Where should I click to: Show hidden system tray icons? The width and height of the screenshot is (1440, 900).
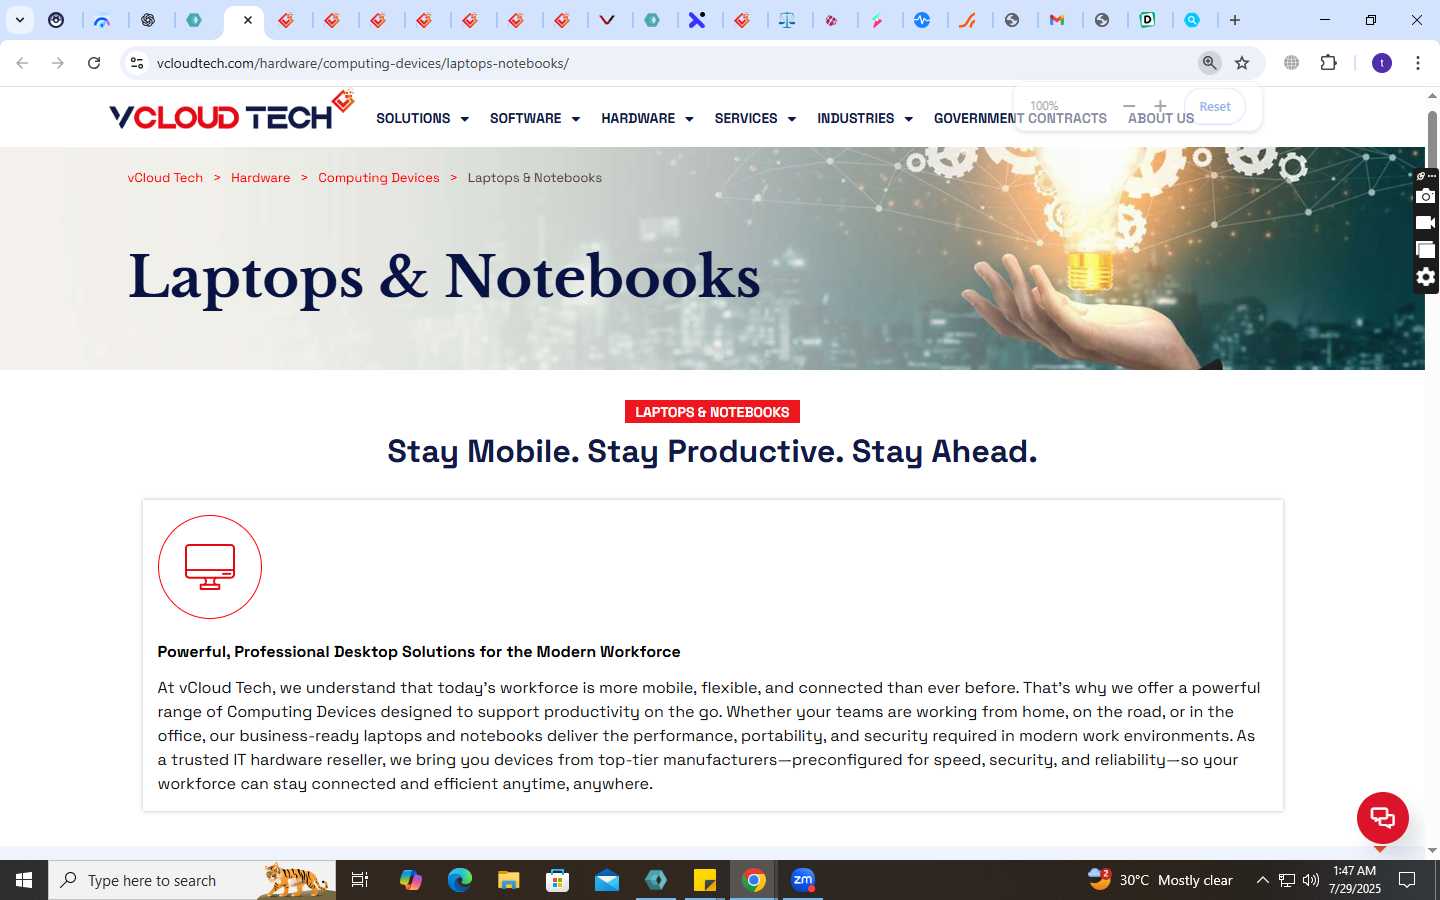coord(1262,880)
